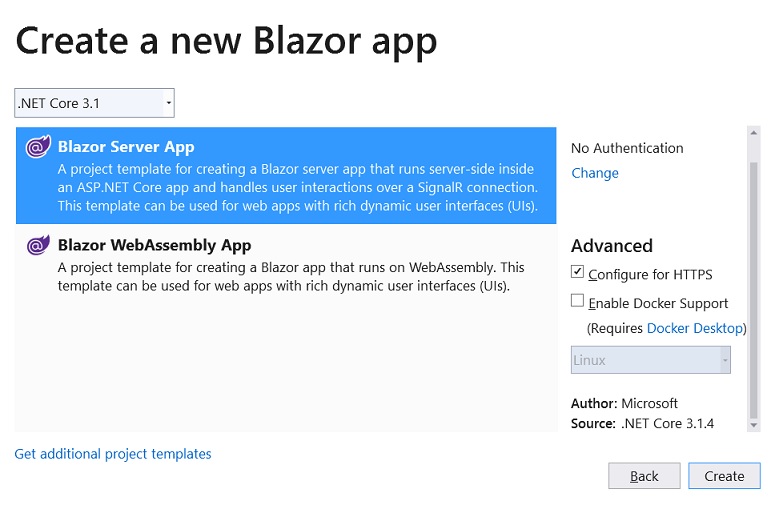Viewport: 775px width, 513px height.
Task: Click the Create button
Action: point(724,476)
